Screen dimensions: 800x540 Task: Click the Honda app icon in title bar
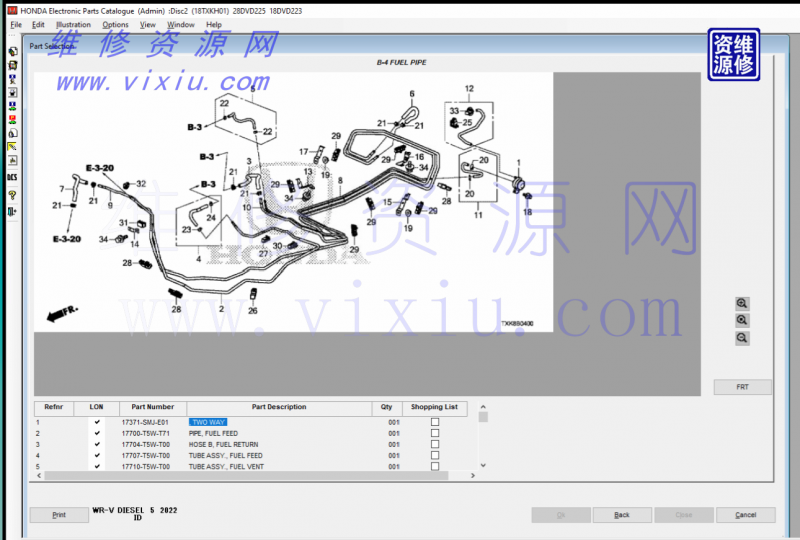[12, 10]
